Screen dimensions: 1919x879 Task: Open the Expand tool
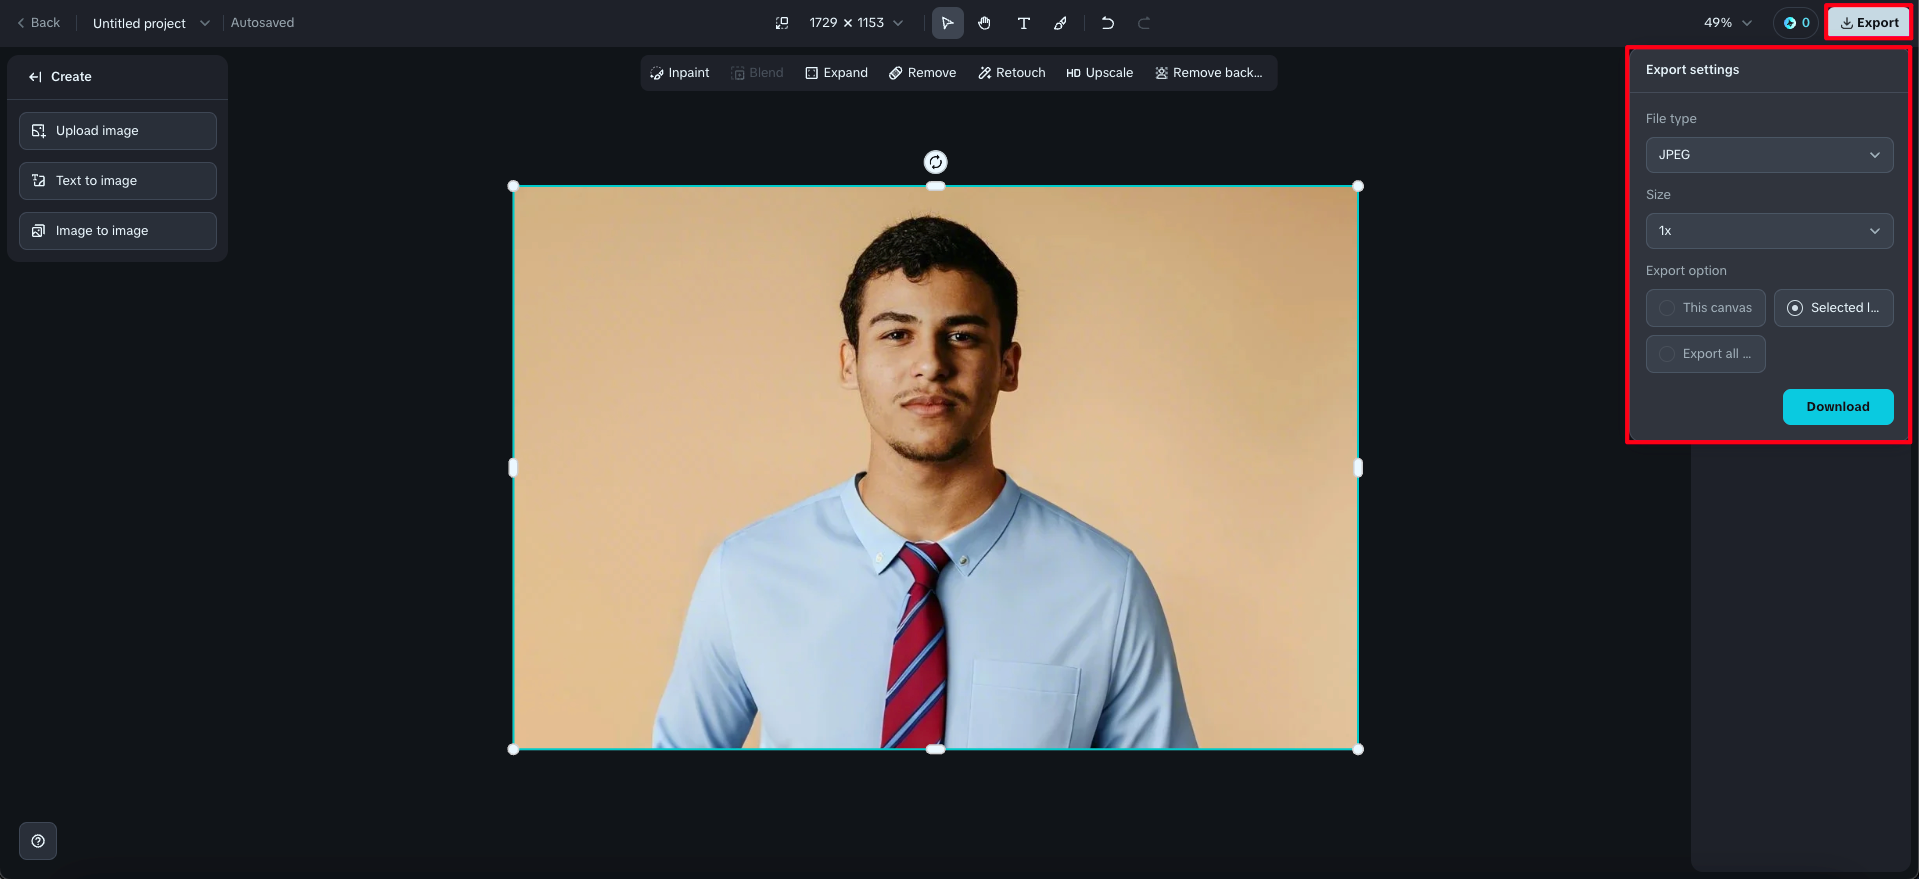coord(836,73)
